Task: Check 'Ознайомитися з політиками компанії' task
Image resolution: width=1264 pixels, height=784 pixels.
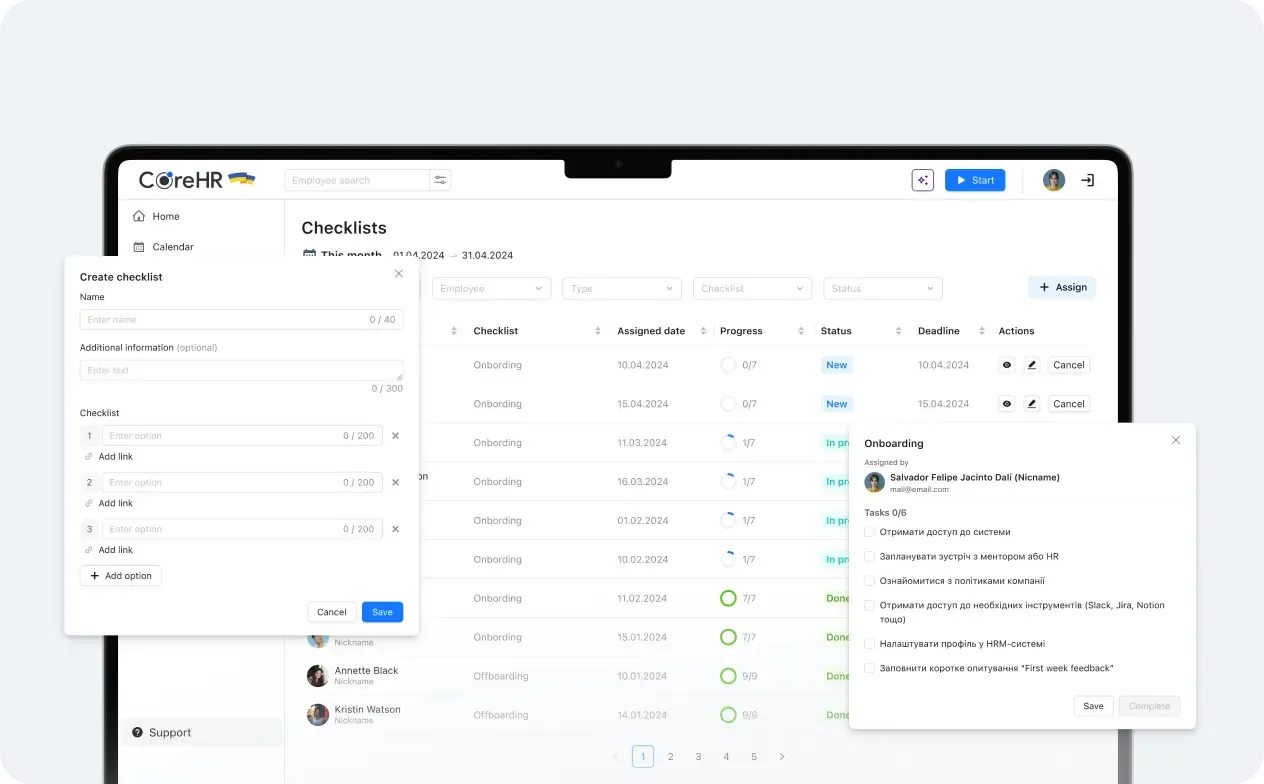Action: 870,581
